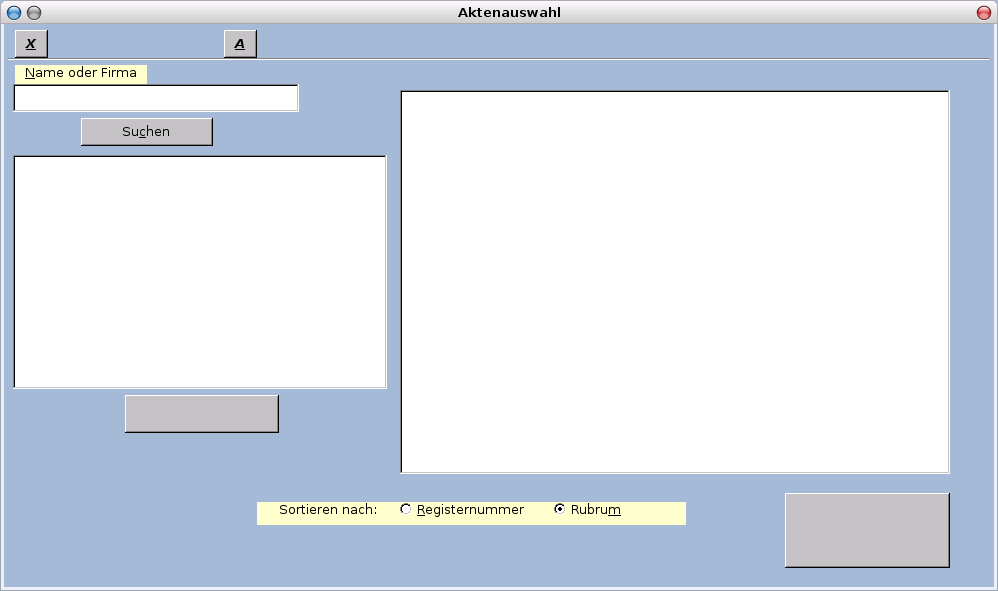998x591 pixels.
Task: Select the Rubrum radio button
Action: coord(560,509)
